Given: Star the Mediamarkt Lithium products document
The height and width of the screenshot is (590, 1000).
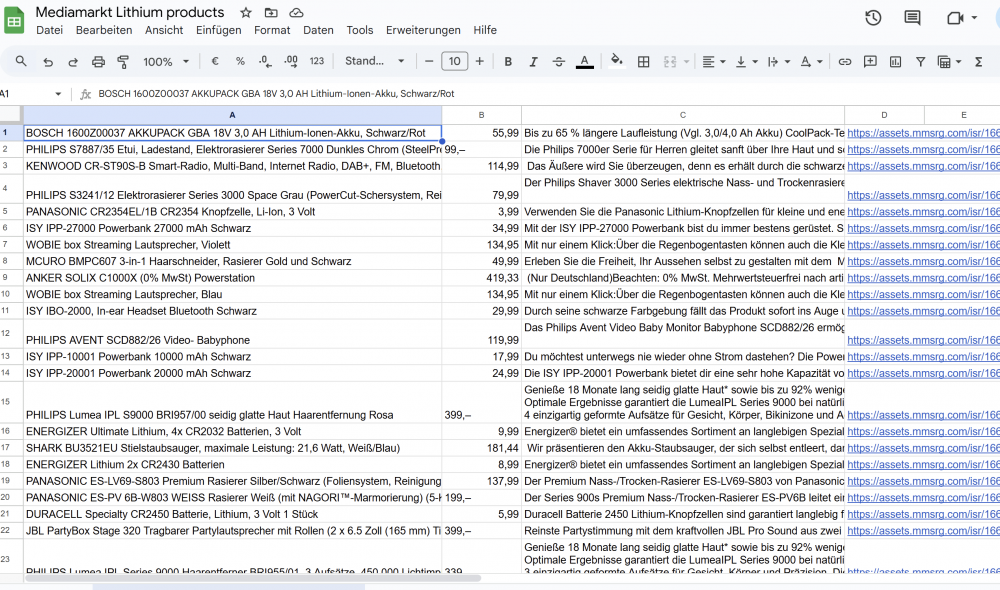Looking at the screenshot, I should (x=246, y=13).
